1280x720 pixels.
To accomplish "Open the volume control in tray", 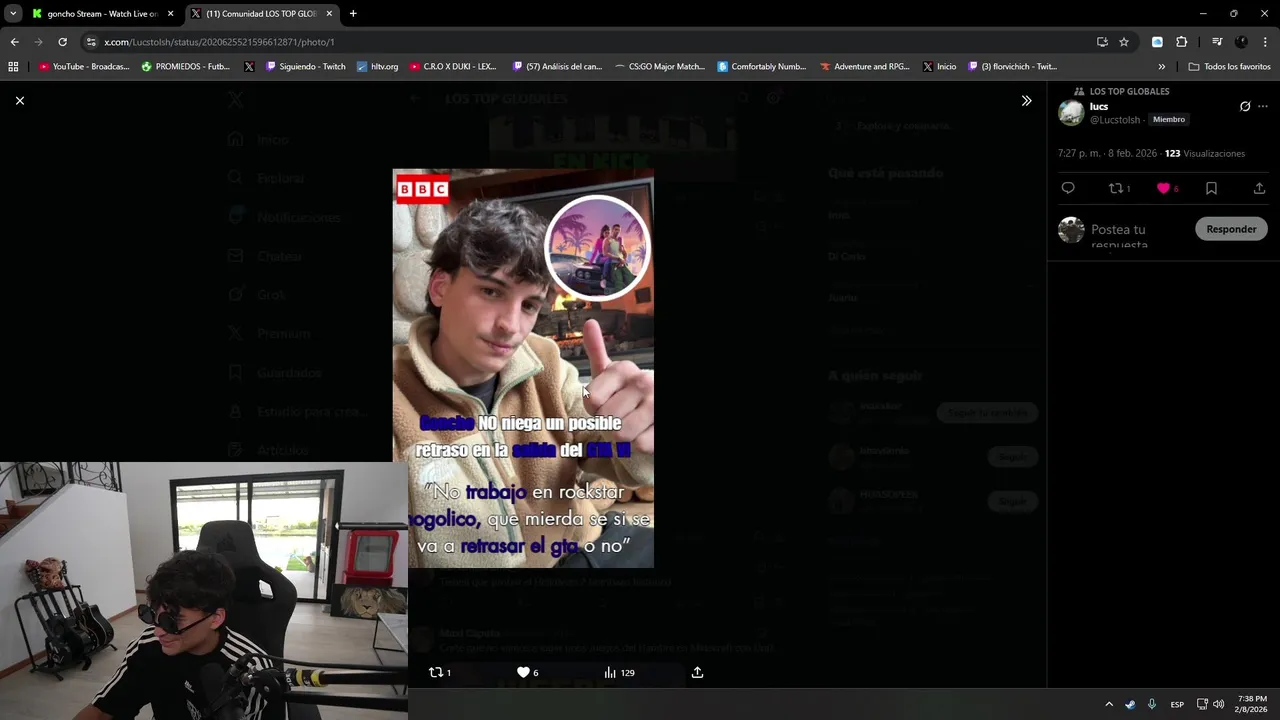I will [1218, 704].
